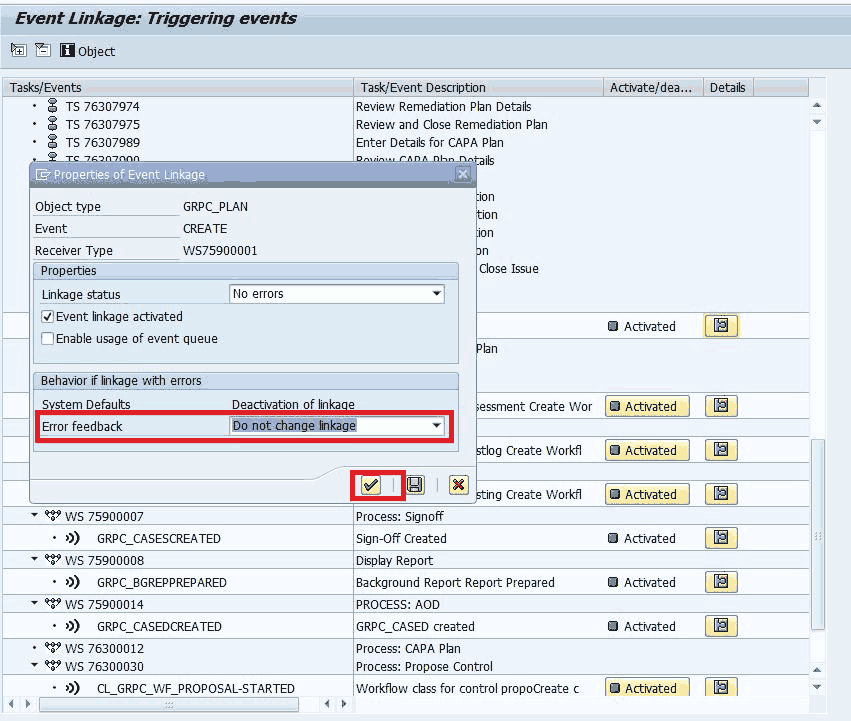Cancel the dialog with the red X icon
The height and width of the screenshot is (721, 851).
pos(459,484)
